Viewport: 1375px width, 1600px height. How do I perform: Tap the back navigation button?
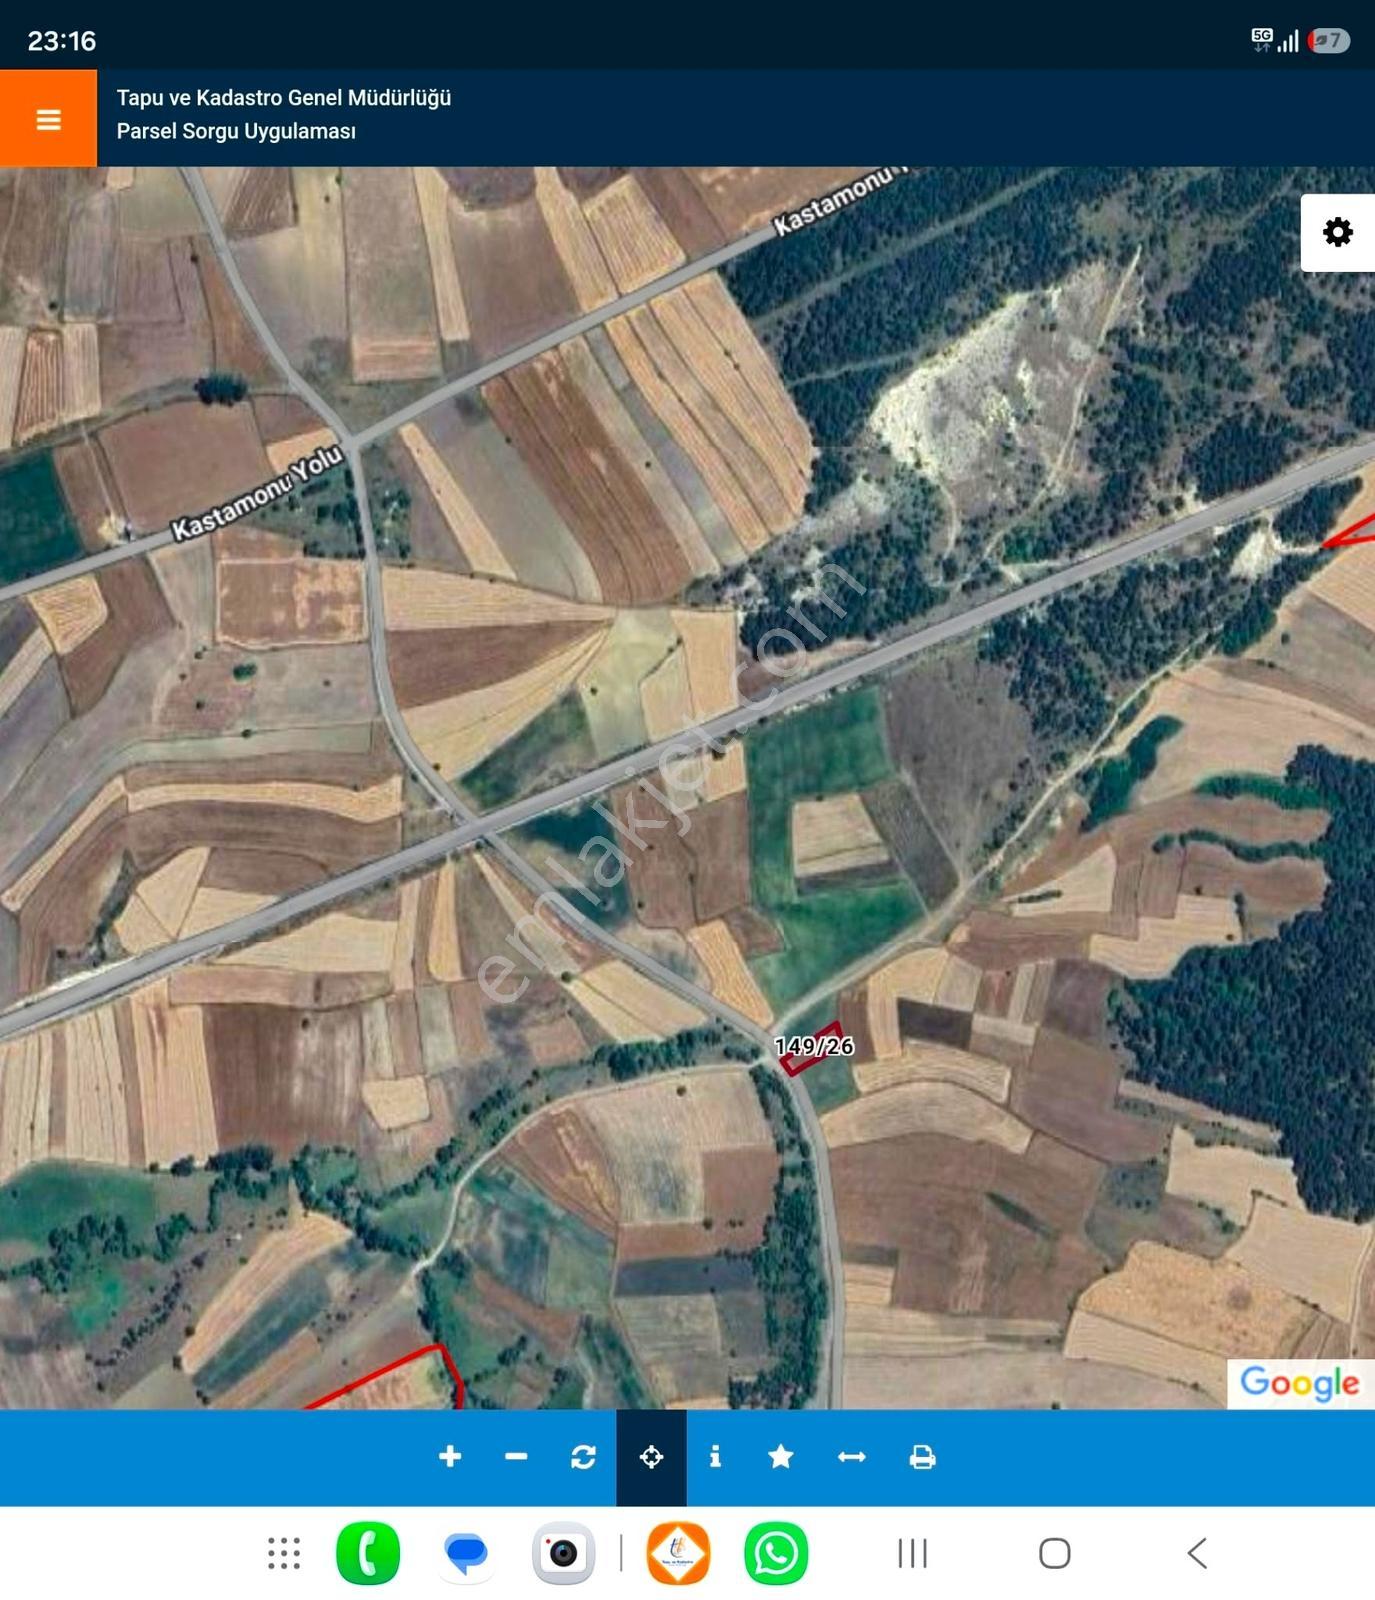[1197, 1553]
